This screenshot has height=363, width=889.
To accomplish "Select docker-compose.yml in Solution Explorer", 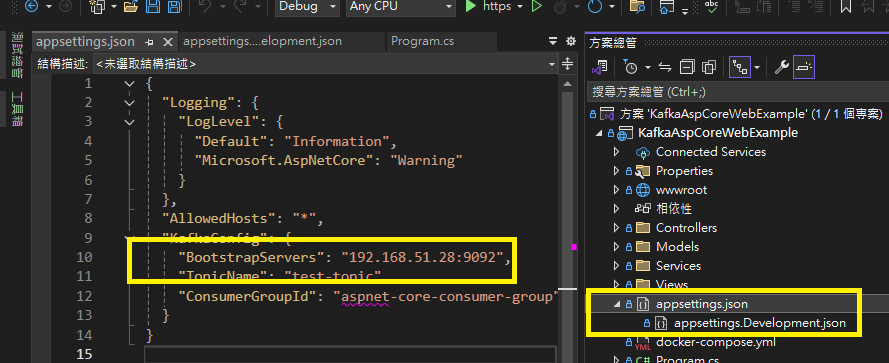I will point(716,342).
